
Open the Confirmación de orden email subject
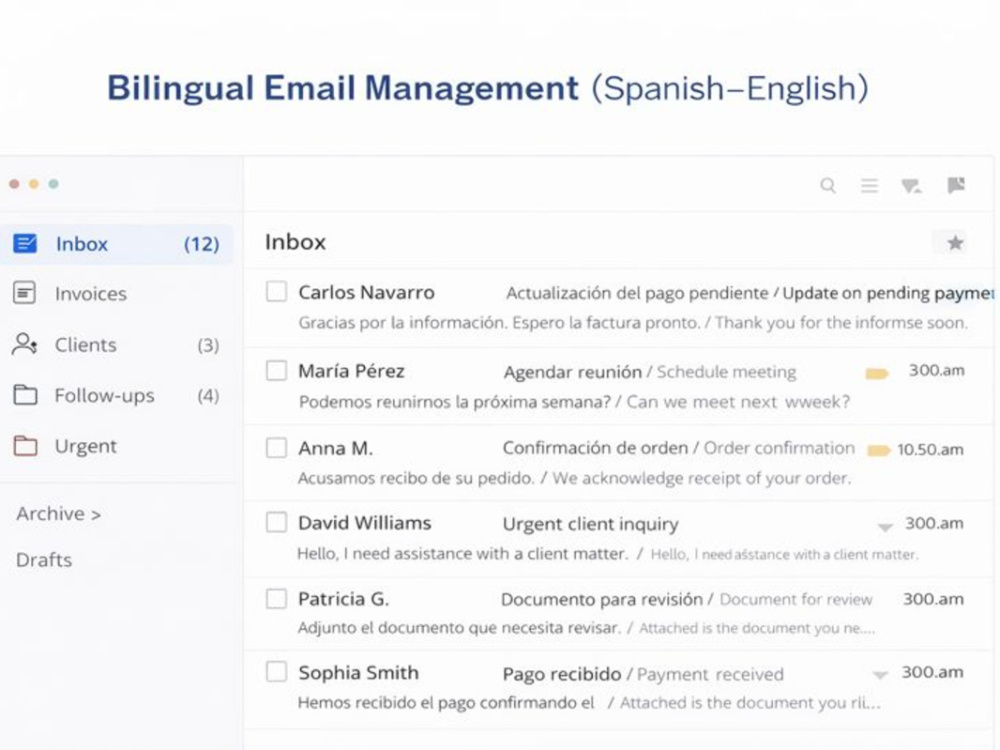(595, 448)
